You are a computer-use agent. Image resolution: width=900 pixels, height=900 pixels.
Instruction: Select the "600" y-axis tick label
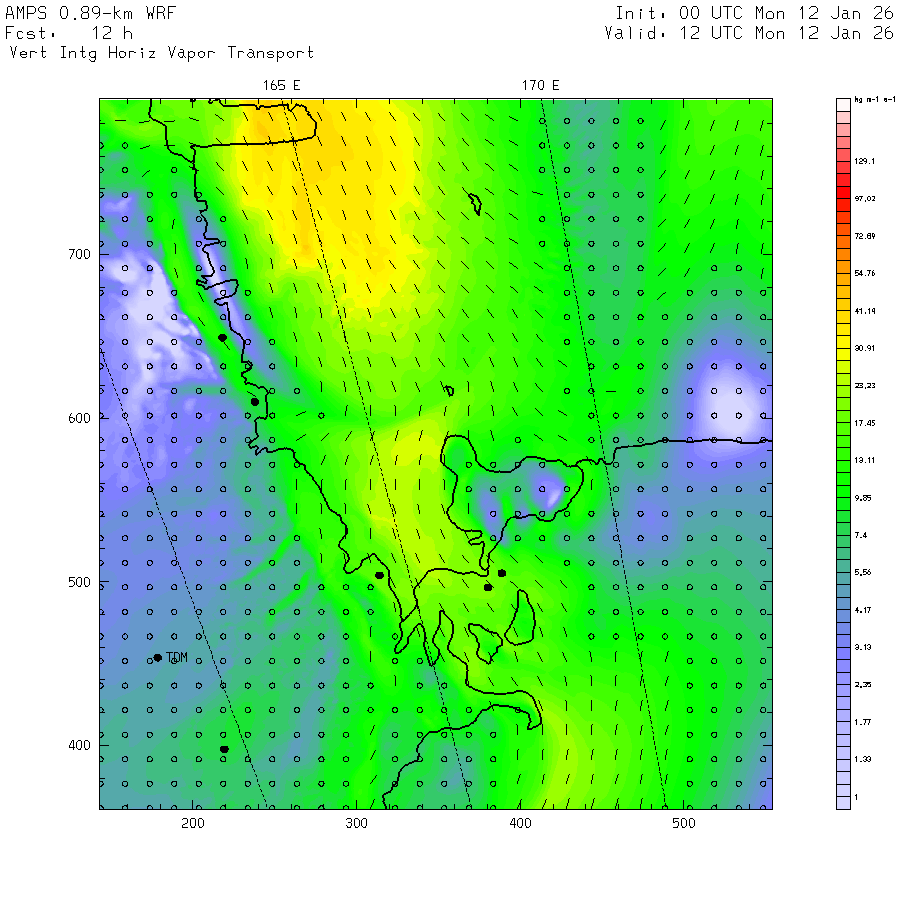click(x=79, y=418)
